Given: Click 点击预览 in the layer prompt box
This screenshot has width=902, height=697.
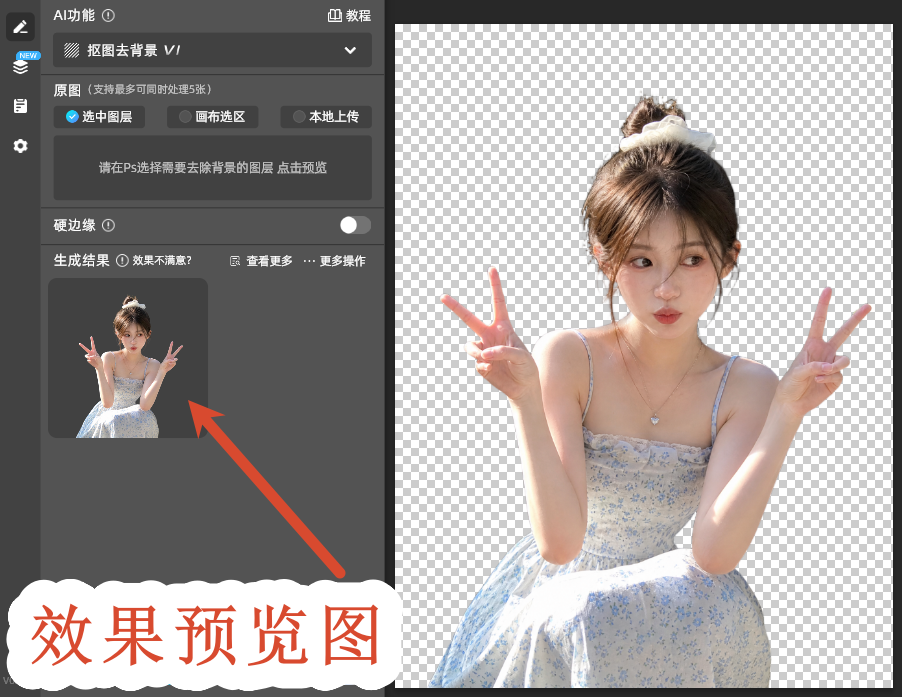Looking at the screenshot, I should (302, 167).
